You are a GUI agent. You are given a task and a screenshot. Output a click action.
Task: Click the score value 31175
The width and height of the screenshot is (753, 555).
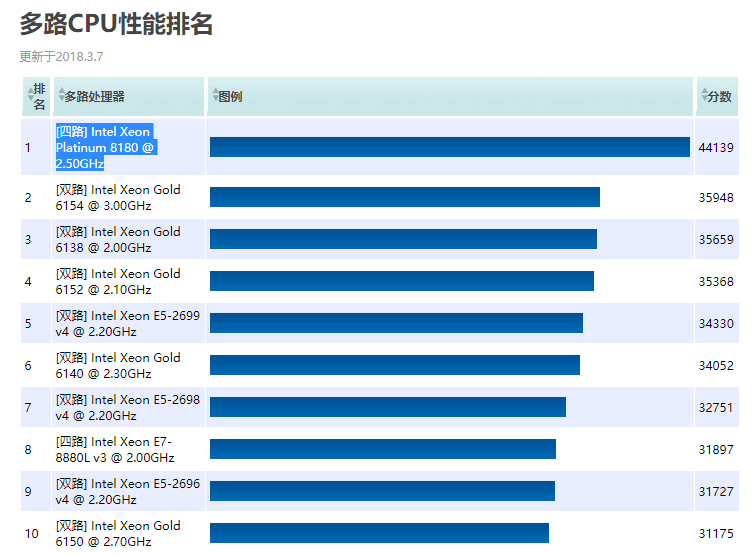pyautogui.click(x=716, y=533)
